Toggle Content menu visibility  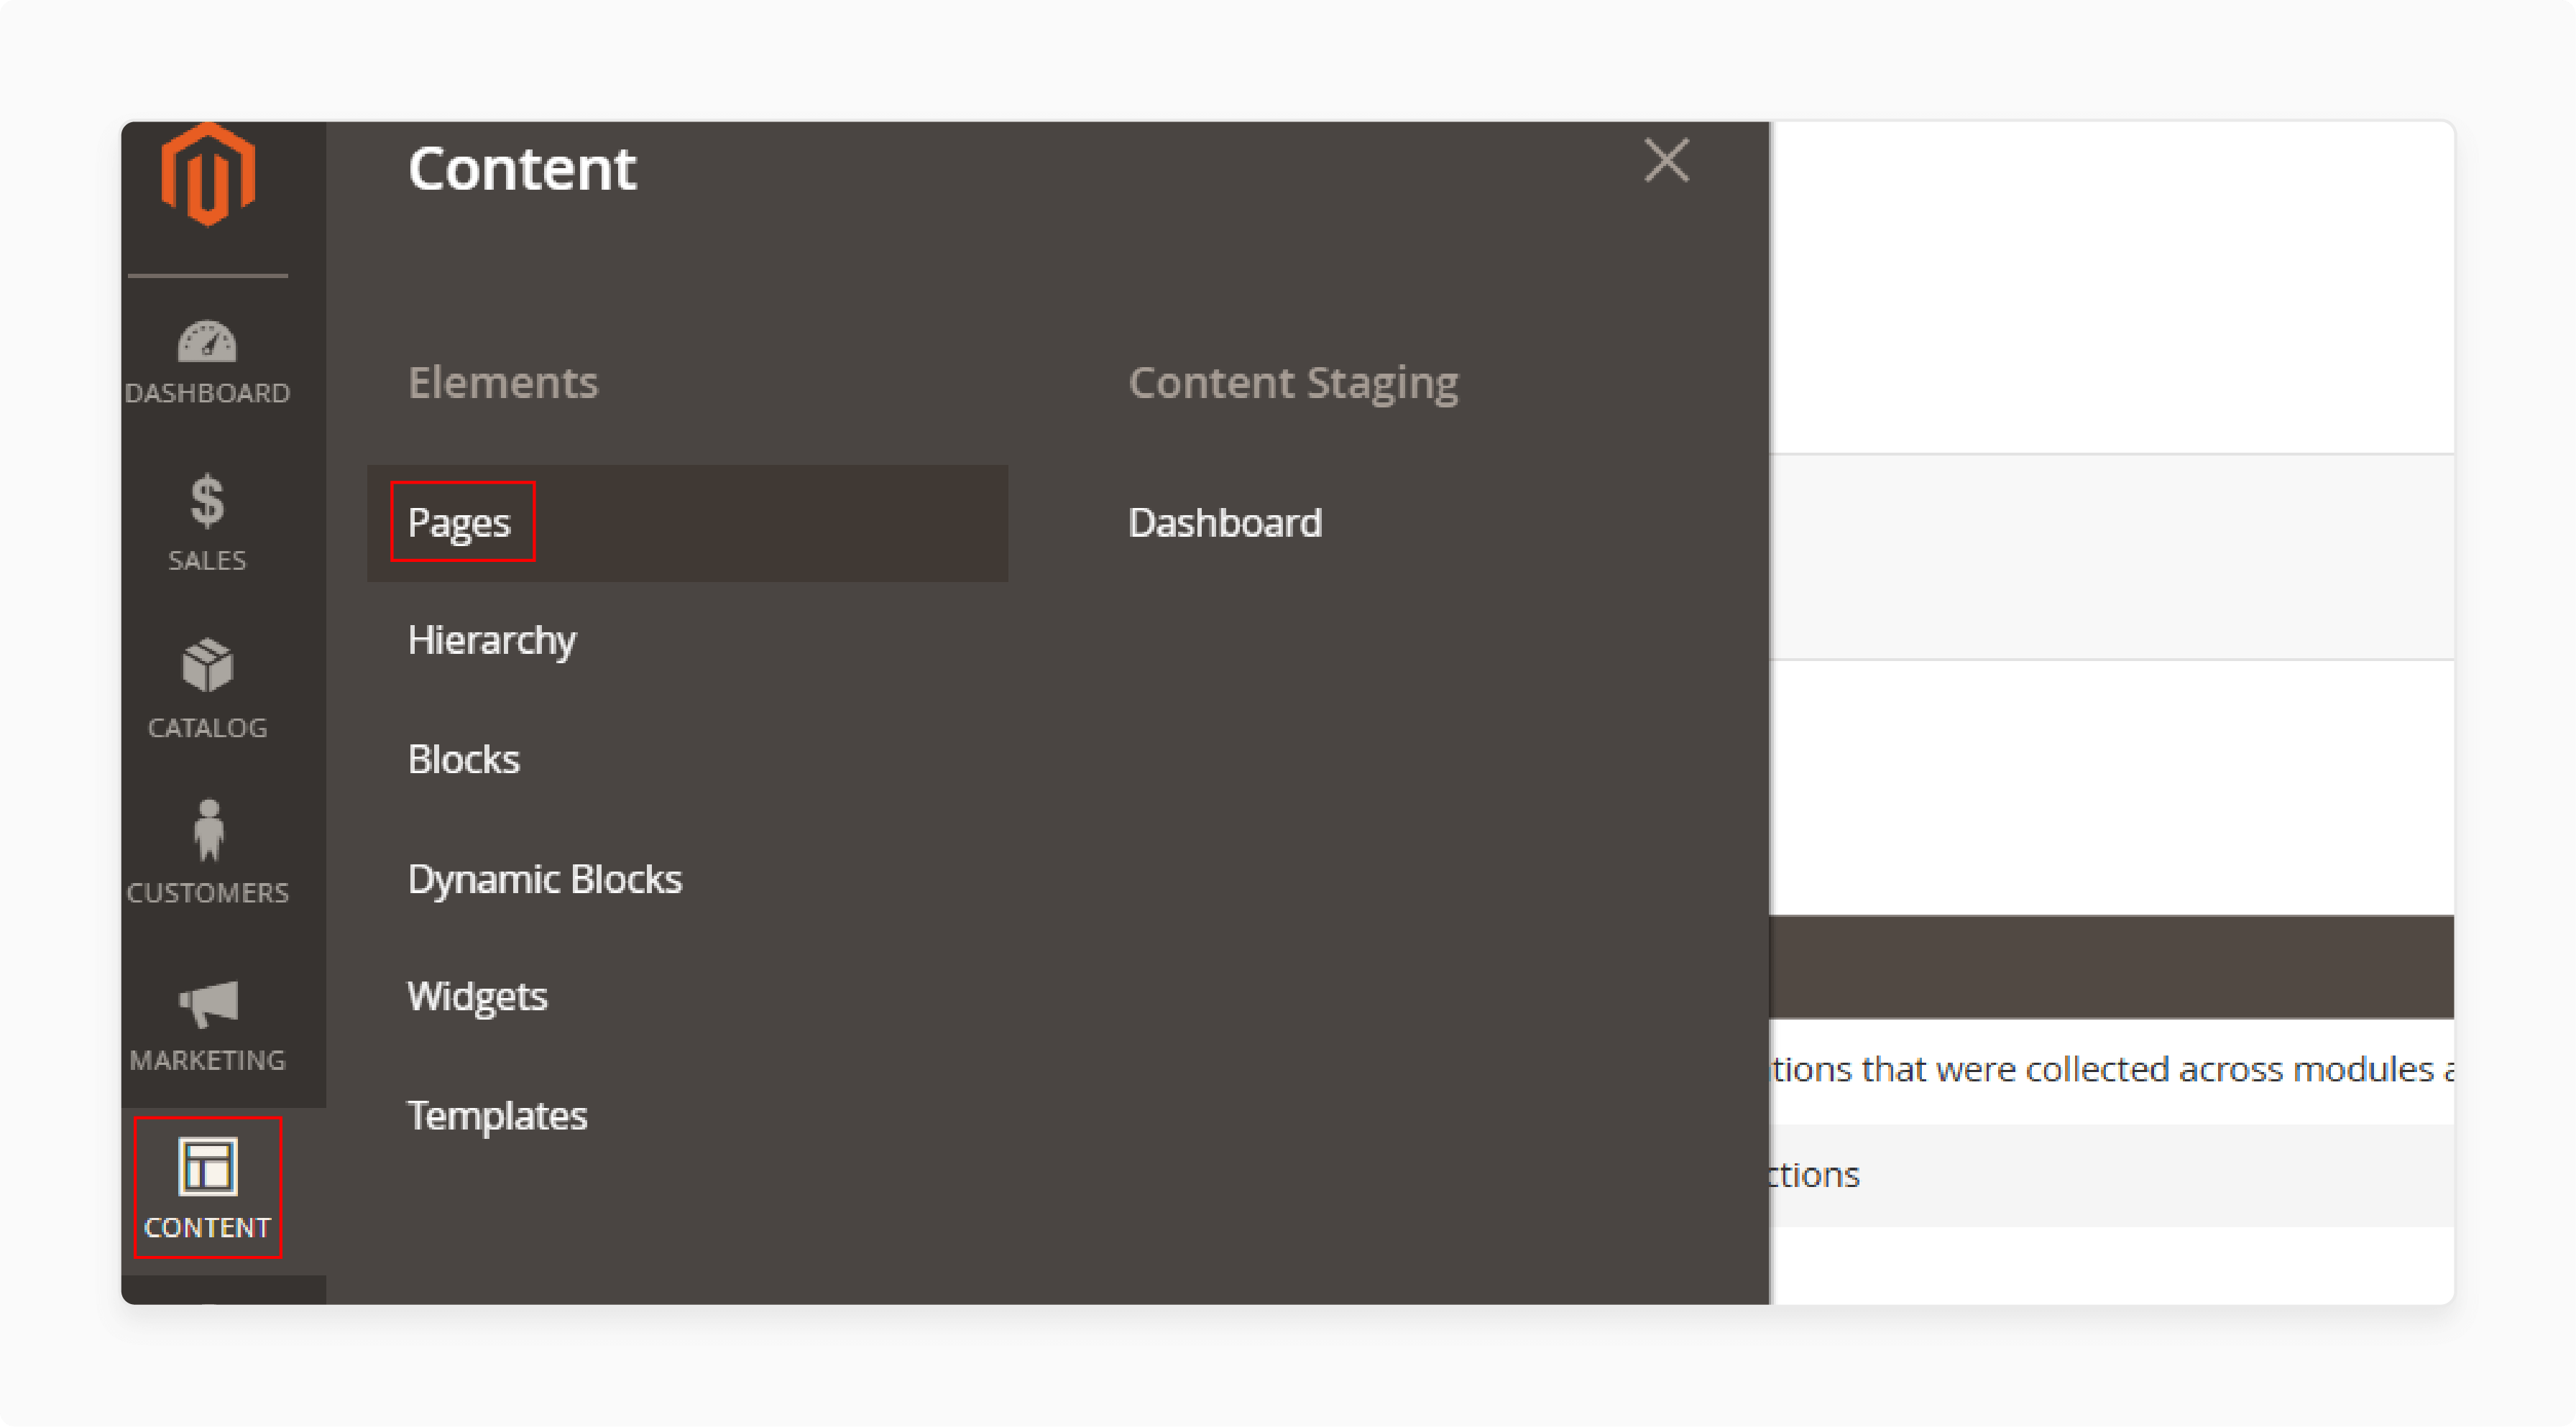[206, 1195]
